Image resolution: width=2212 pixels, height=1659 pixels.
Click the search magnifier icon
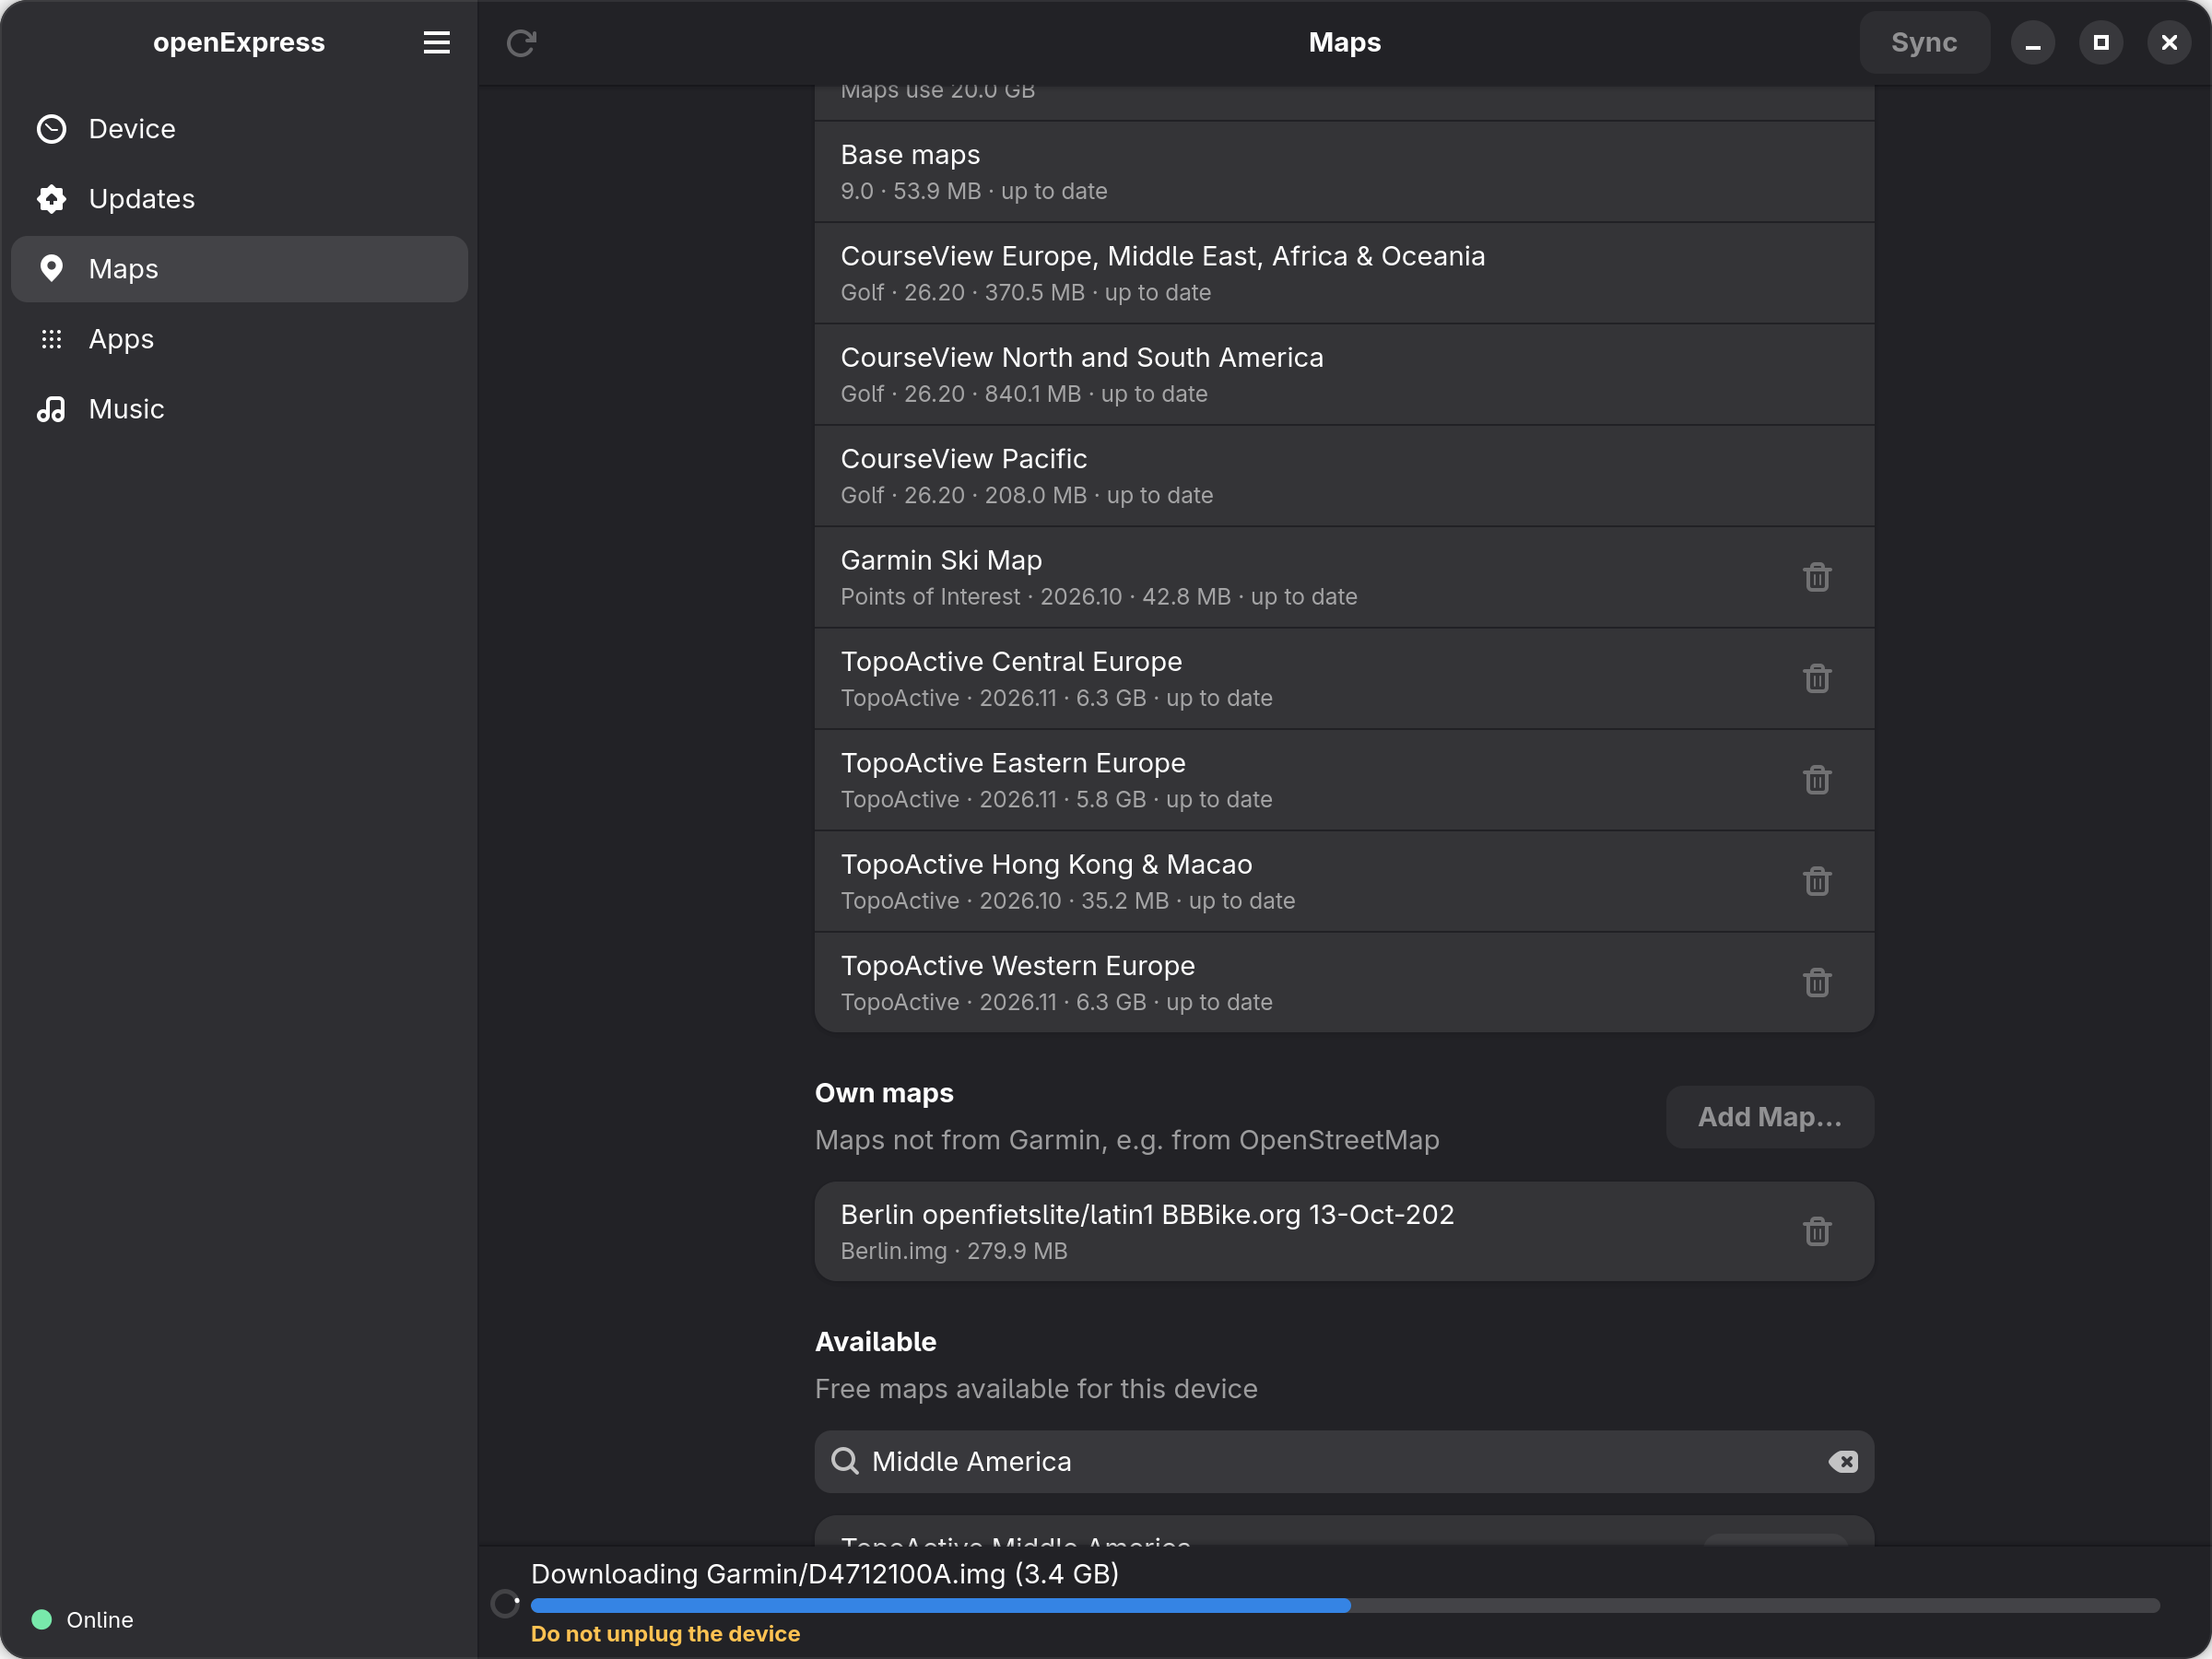(x=845, y=1462)
